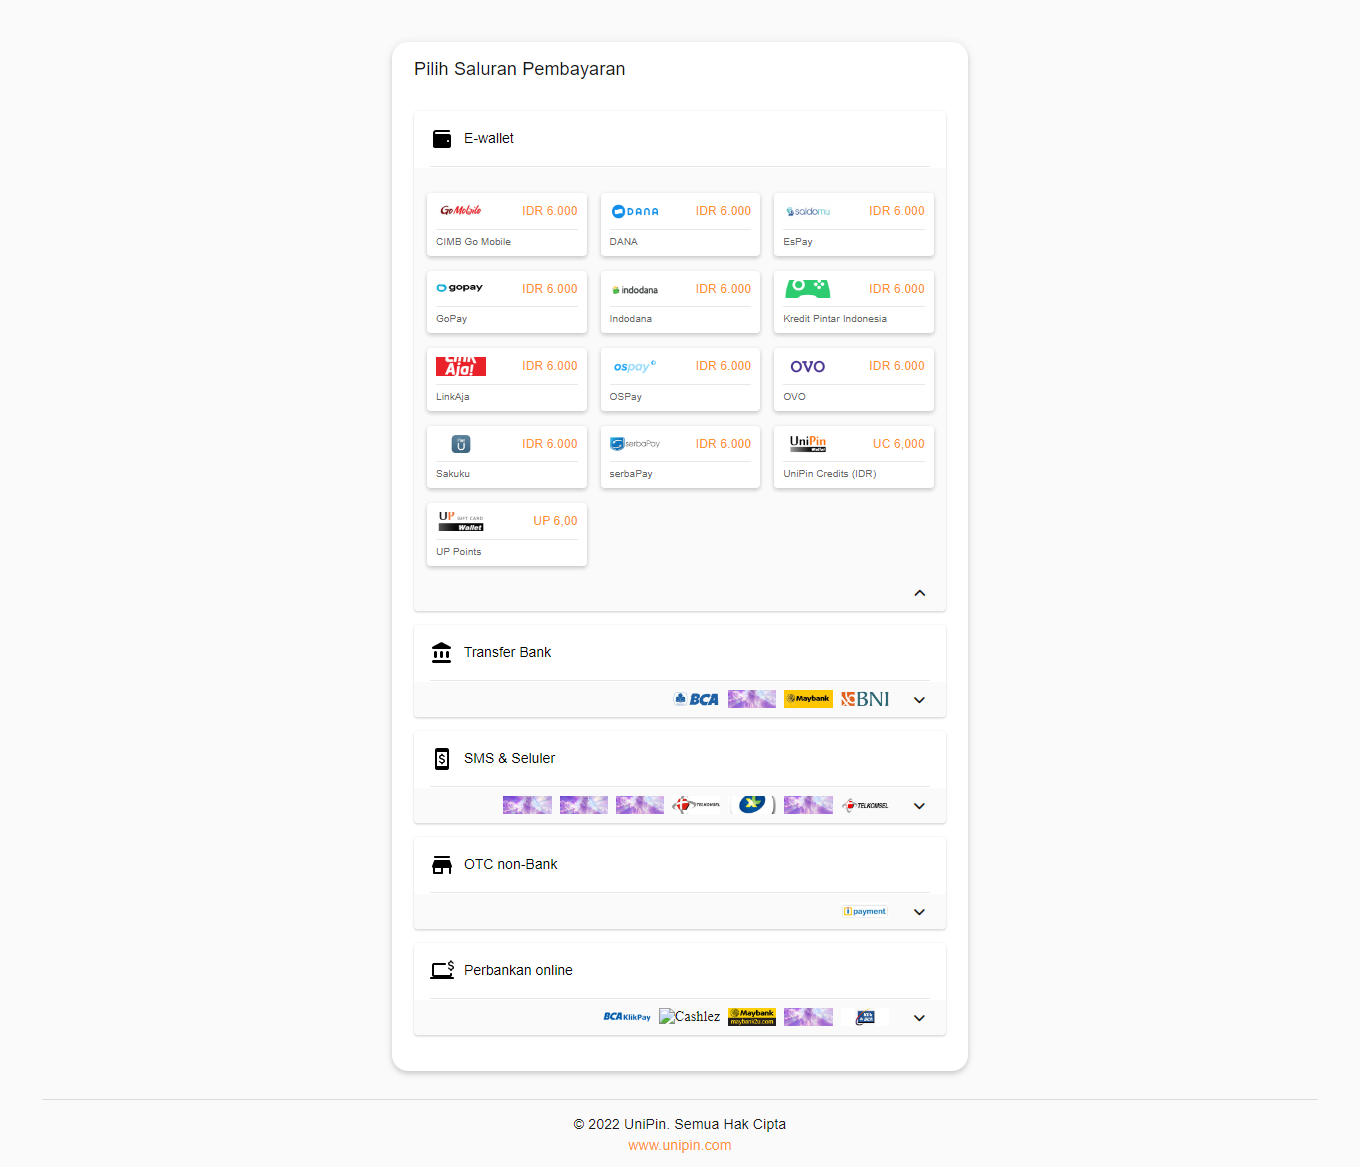The image size is (1360, 1167).
Task: Select UP Points wallet option
Action: (506, 535)
